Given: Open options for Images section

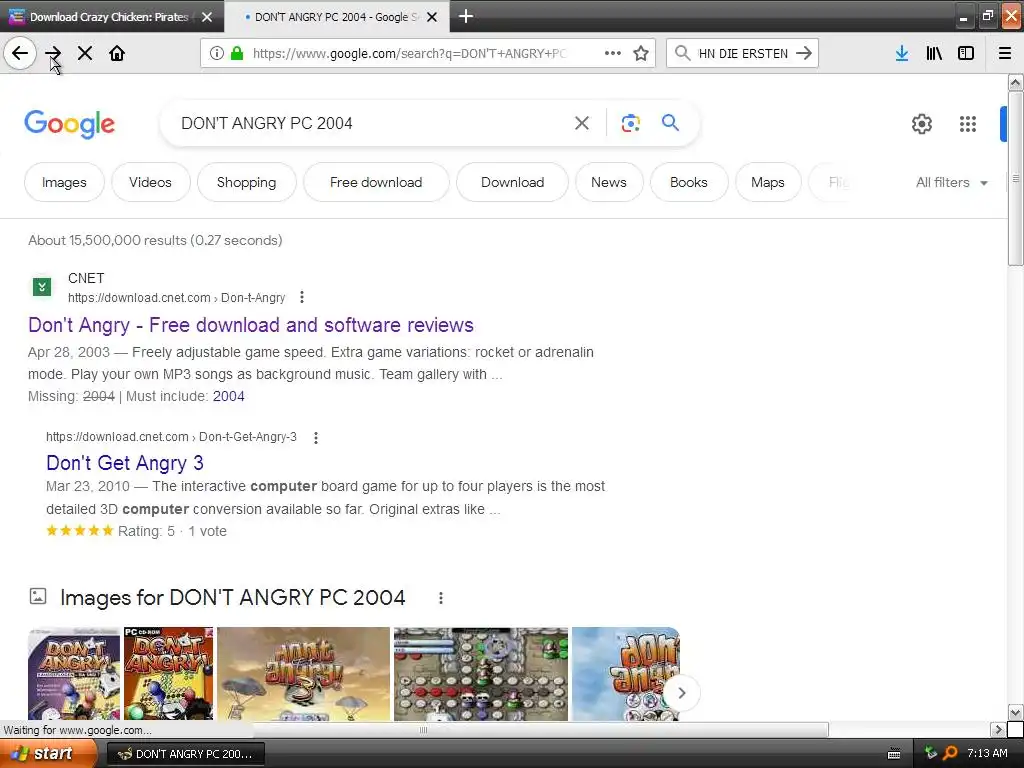Looking at the screenshot, I should [441, 598].
